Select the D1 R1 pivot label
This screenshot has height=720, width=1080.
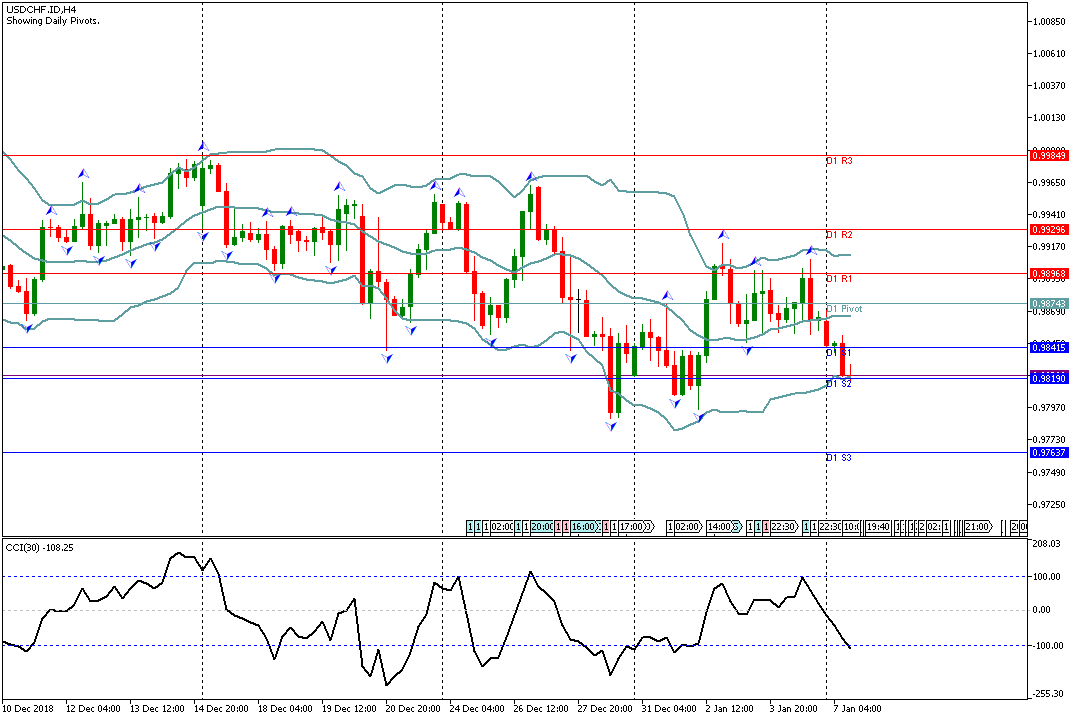tap(839, 279)
